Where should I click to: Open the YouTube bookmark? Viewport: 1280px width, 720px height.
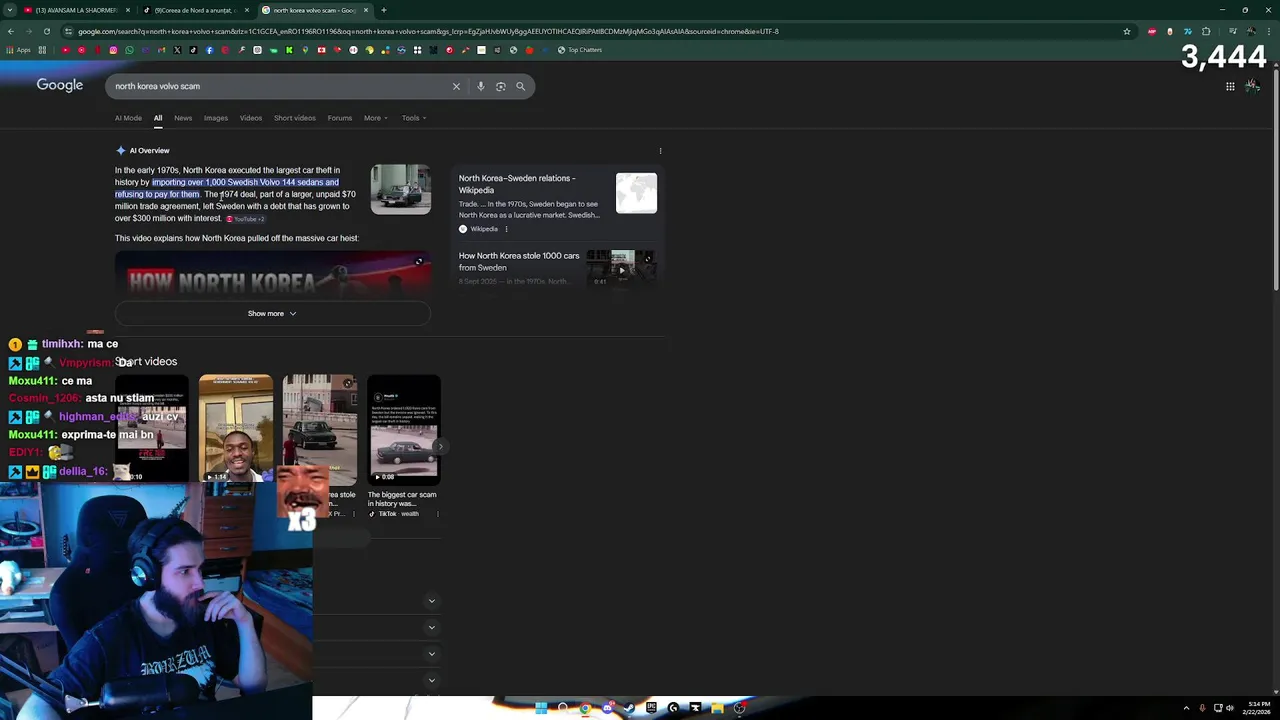pos(65,50)
